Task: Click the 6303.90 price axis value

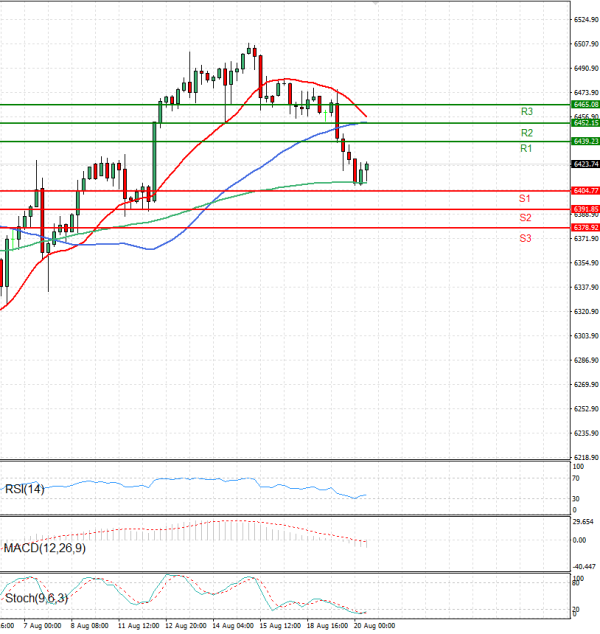Action: (586, 336)
